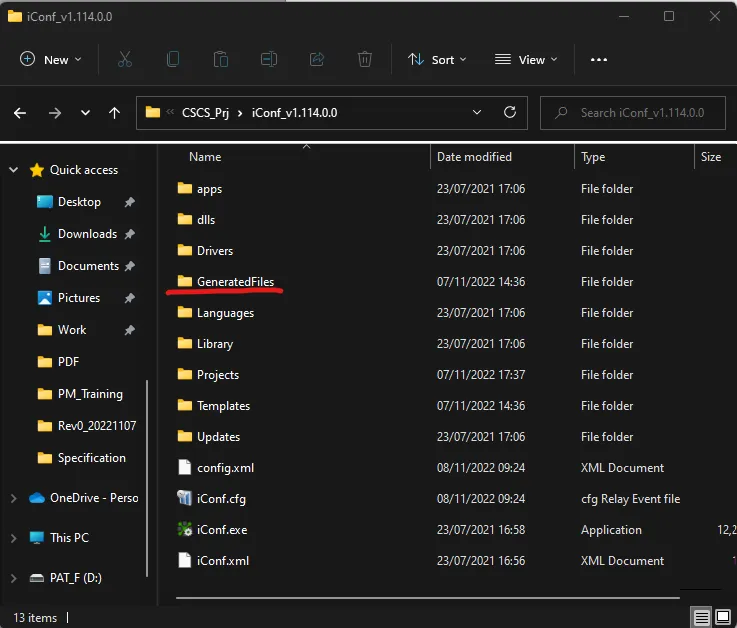Expand the address bar history dropdown
Screen dimensions: 737x628
click(x=477, y=112)
